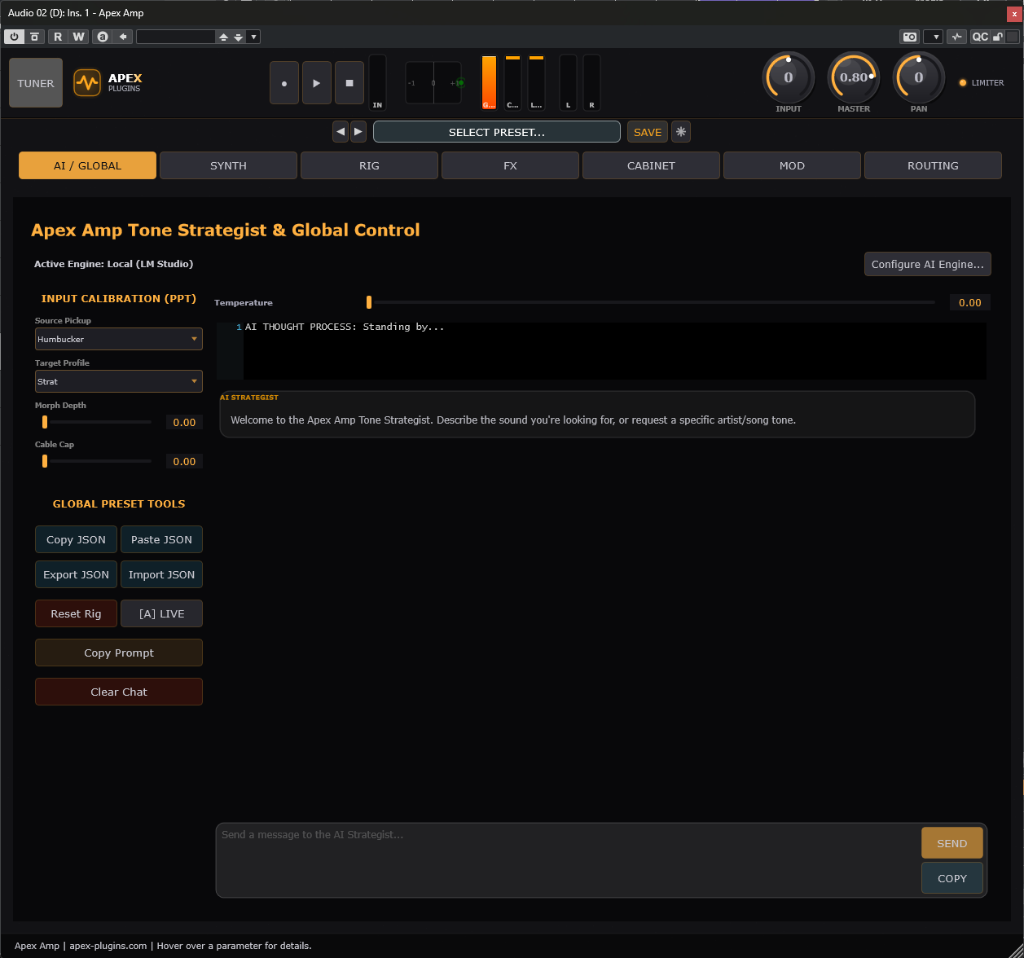Click the play triangle button
This screenshot has height=958, width=1024.
click(x=317, y=83)
